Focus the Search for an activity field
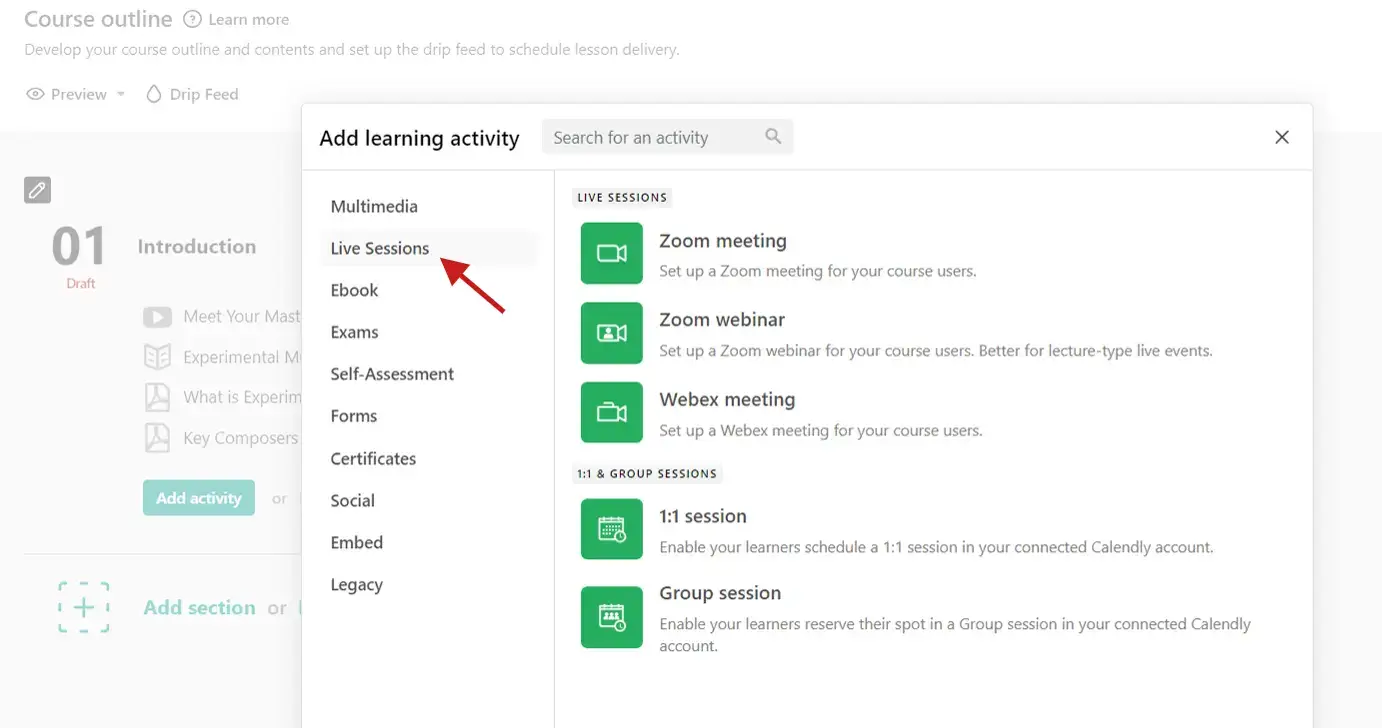The width and height of the screenshot is (1382, 728). 655,137
